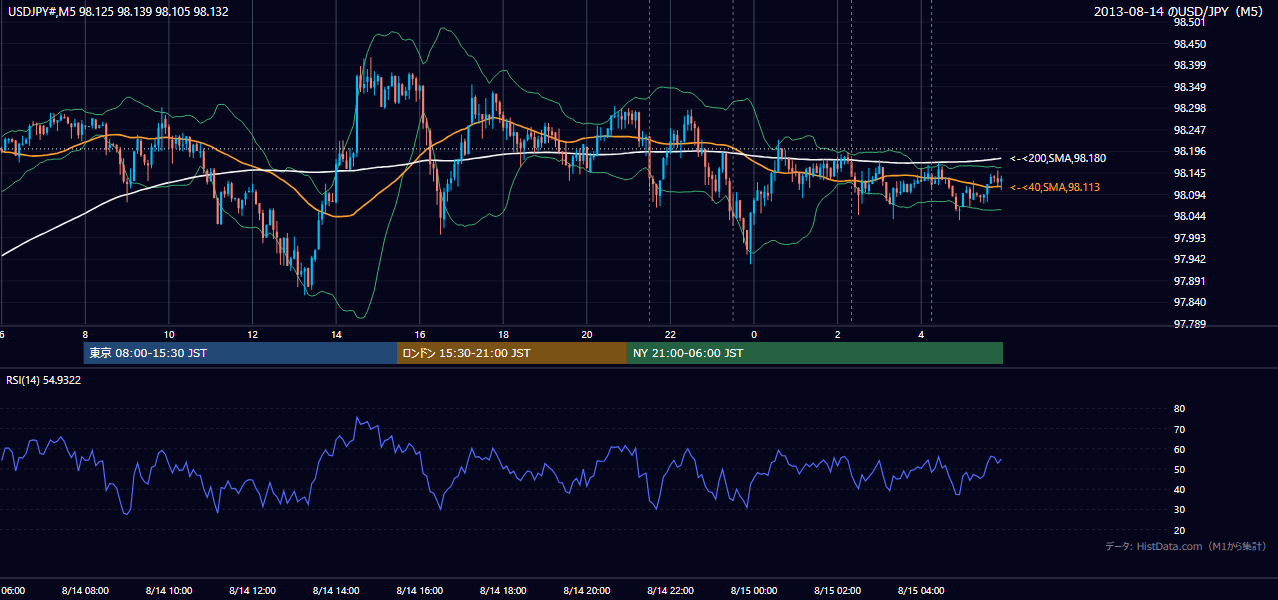This screenshot has height=600, width=1278.
Task: Click price axis value 97.942
Action: point(1188,259)
